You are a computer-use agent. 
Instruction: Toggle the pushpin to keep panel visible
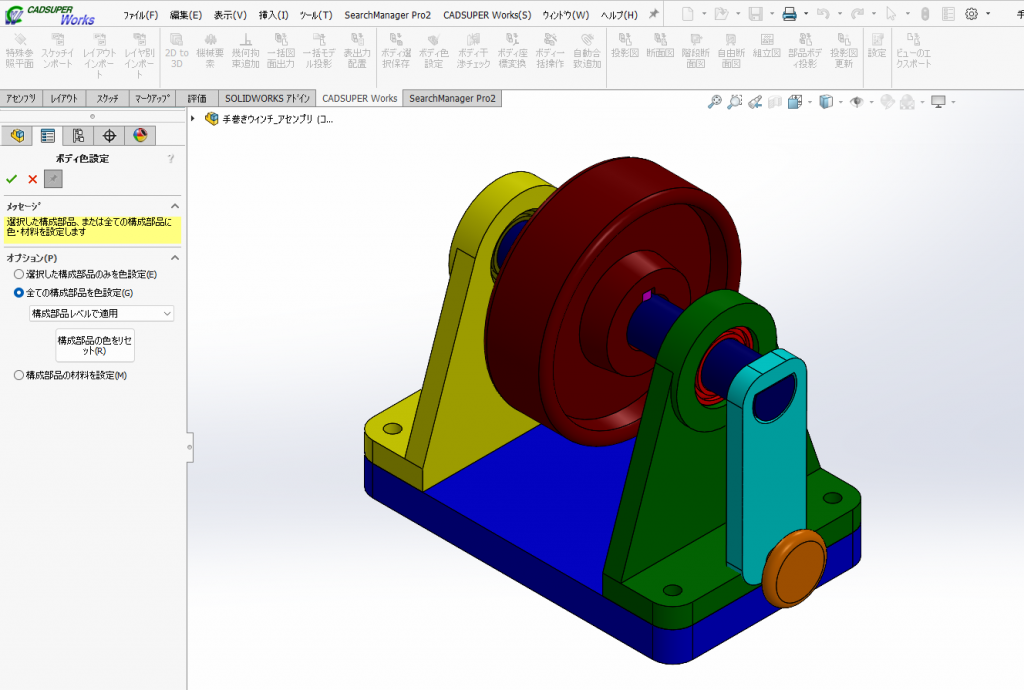coord(53,179)
